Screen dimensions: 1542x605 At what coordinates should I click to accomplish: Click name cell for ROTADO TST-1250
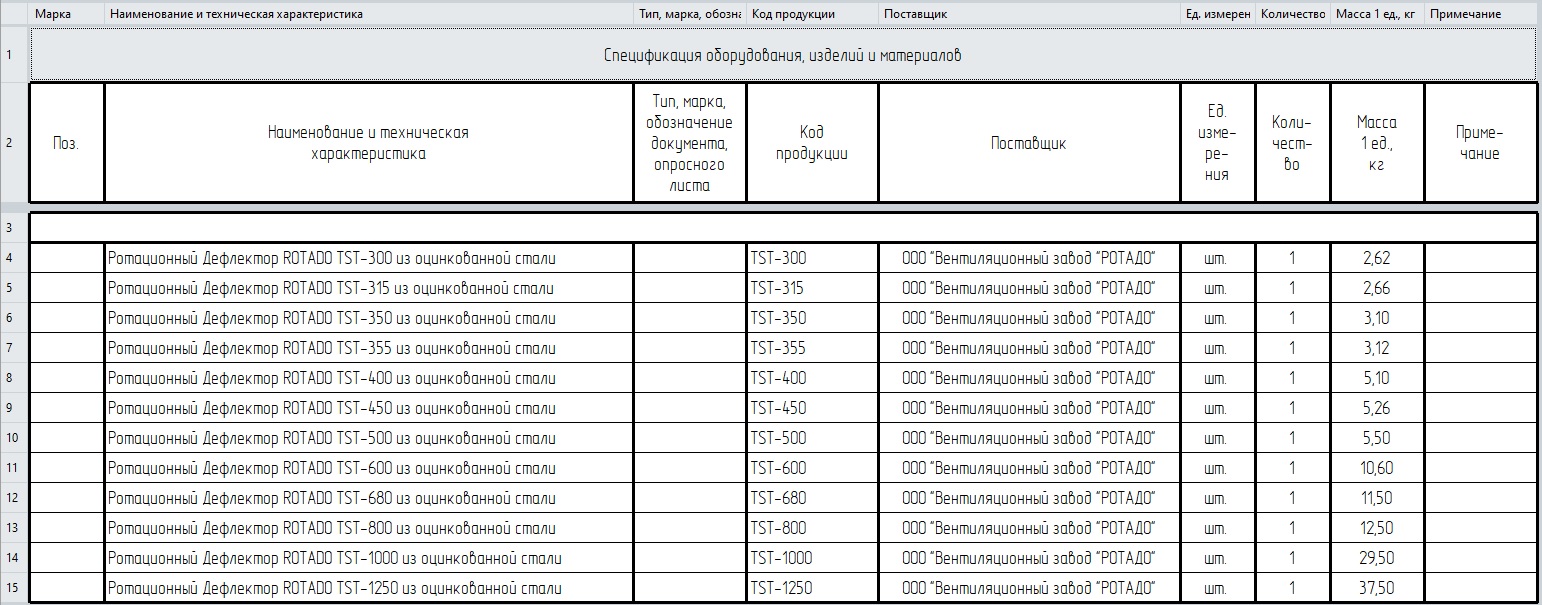click(x=369, y=588)
